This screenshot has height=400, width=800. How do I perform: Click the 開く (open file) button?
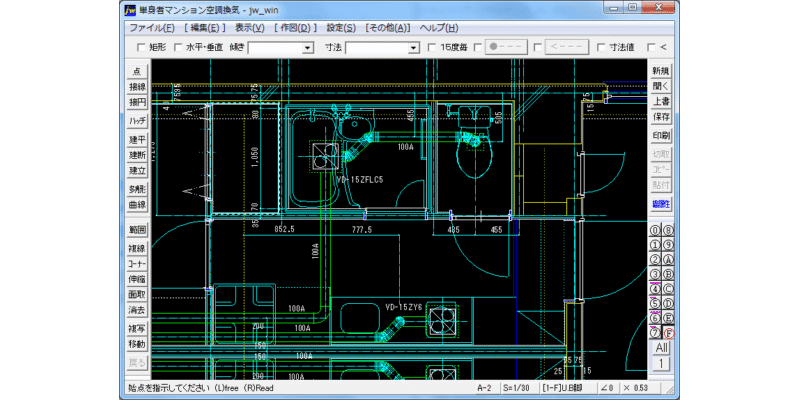[x=661, y=86]
